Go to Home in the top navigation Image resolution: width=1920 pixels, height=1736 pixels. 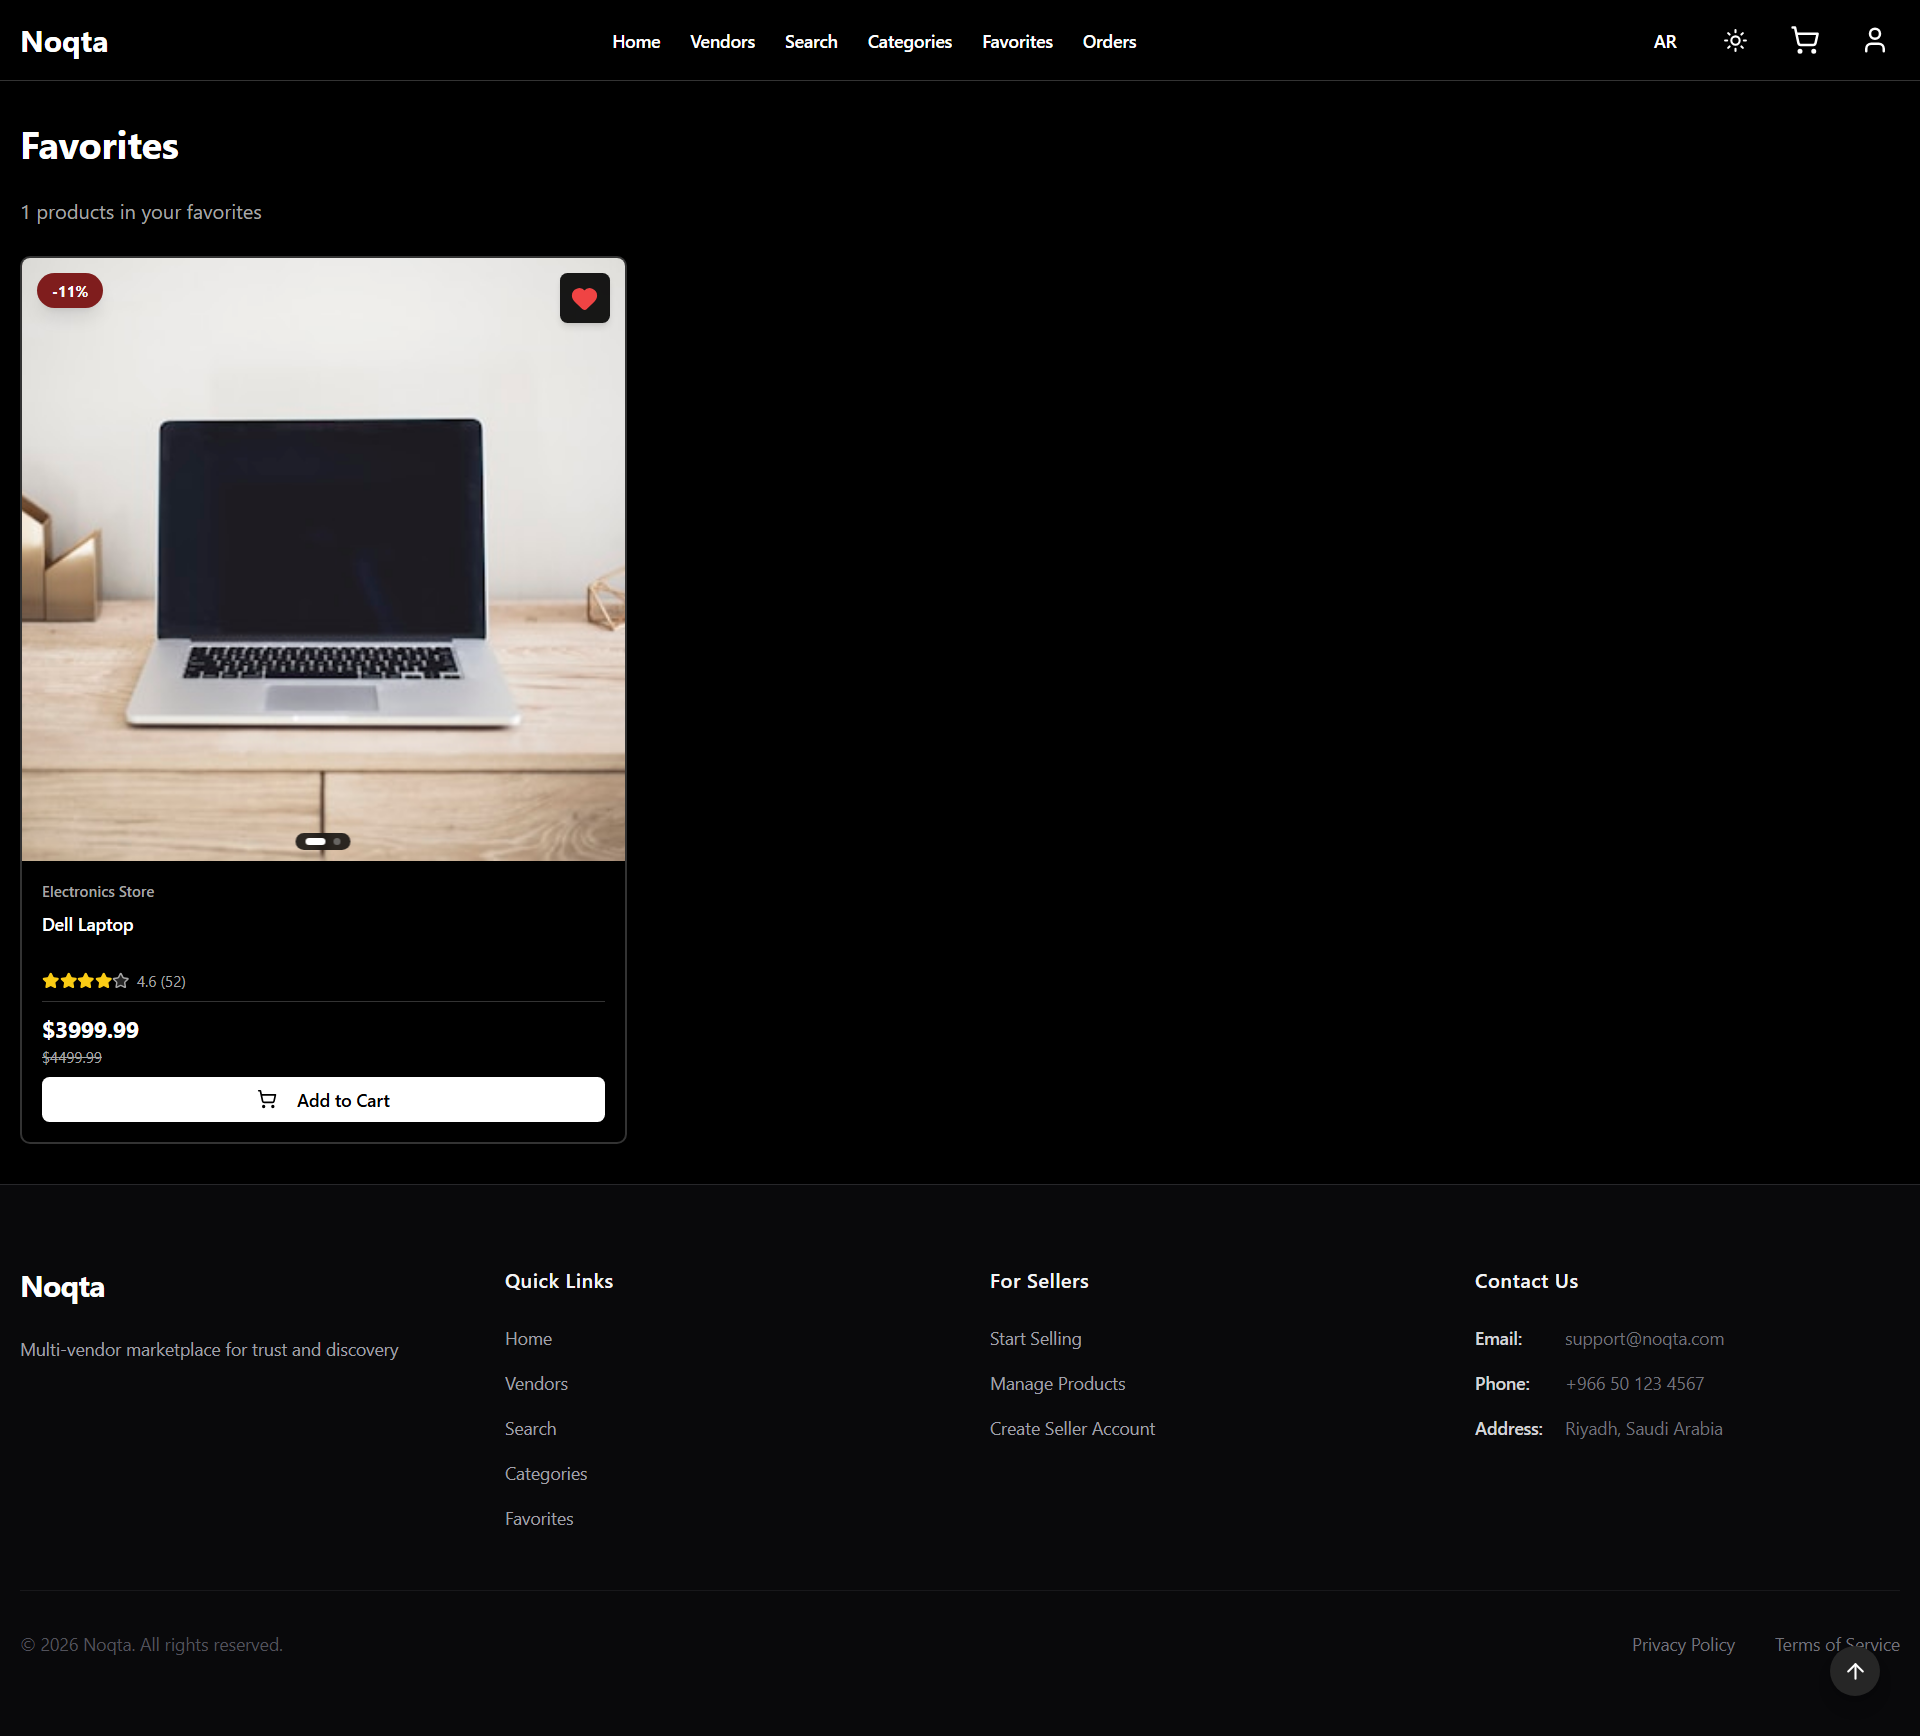pyautogui.click(x=636, y=42)
